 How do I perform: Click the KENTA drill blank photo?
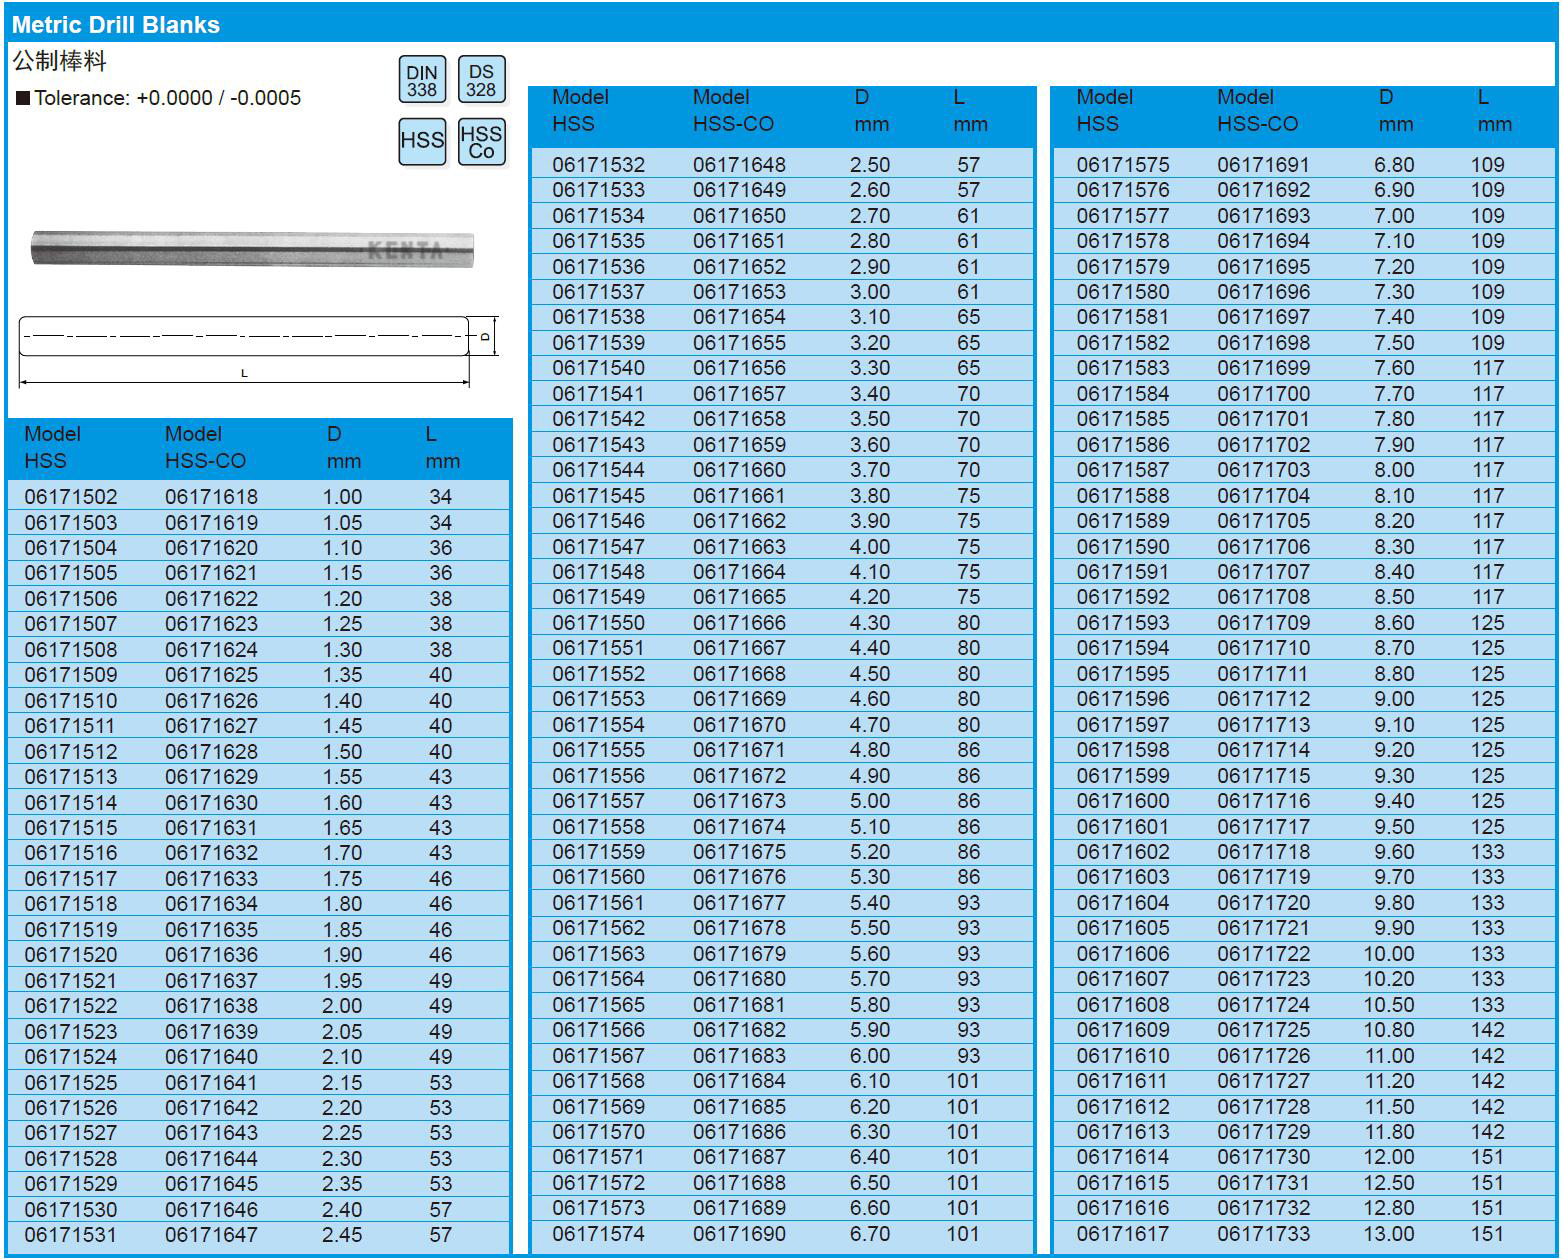point(252,249)
